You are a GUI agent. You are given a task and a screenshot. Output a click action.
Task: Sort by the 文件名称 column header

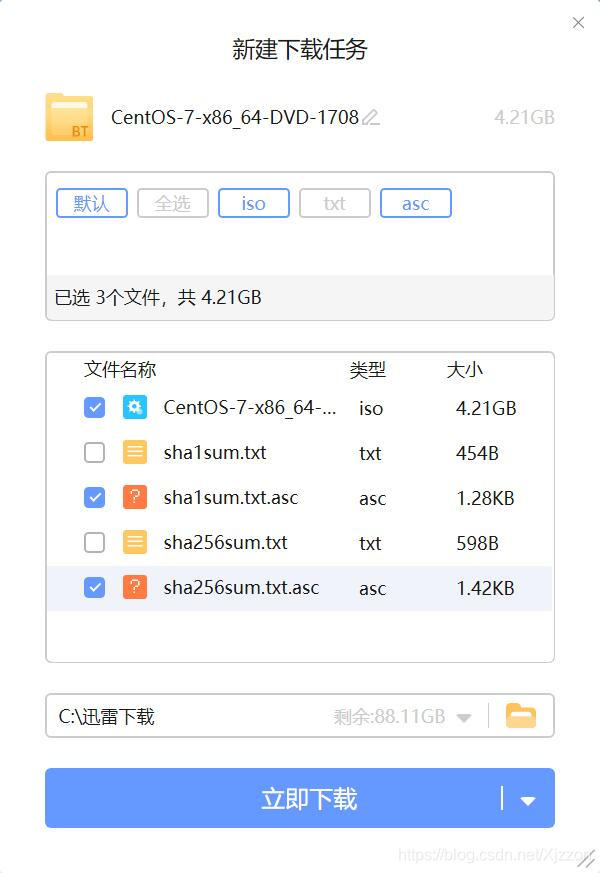120,370
